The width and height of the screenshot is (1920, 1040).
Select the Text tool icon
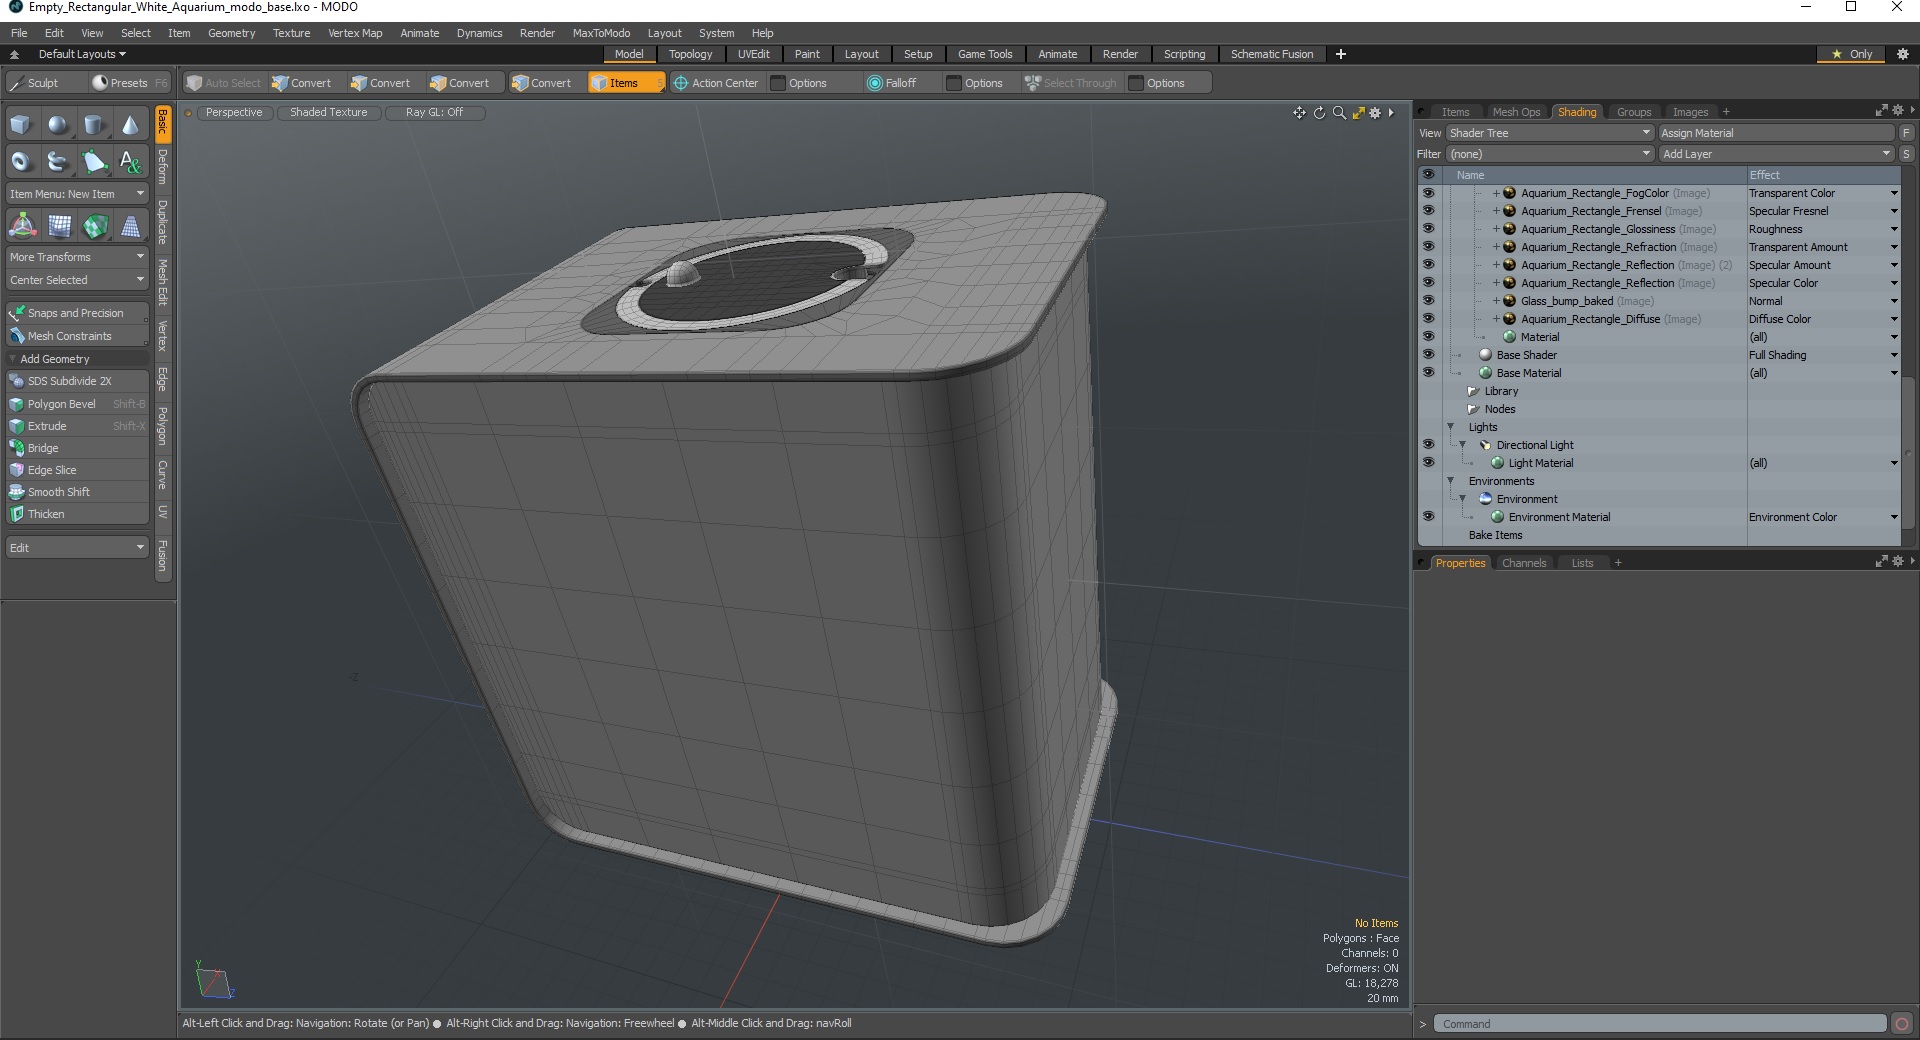tap(130, 161)
